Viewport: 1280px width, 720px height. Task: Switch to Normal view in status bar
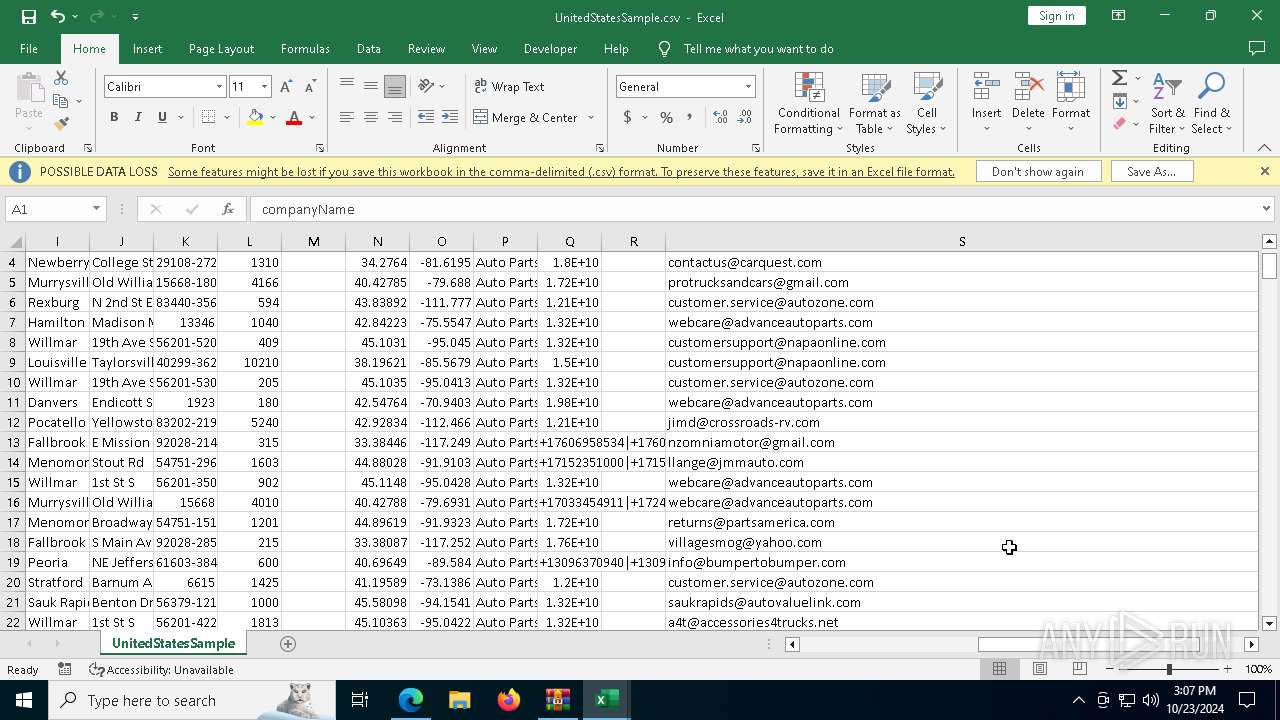pyautogui.click(x=999, y=669)
